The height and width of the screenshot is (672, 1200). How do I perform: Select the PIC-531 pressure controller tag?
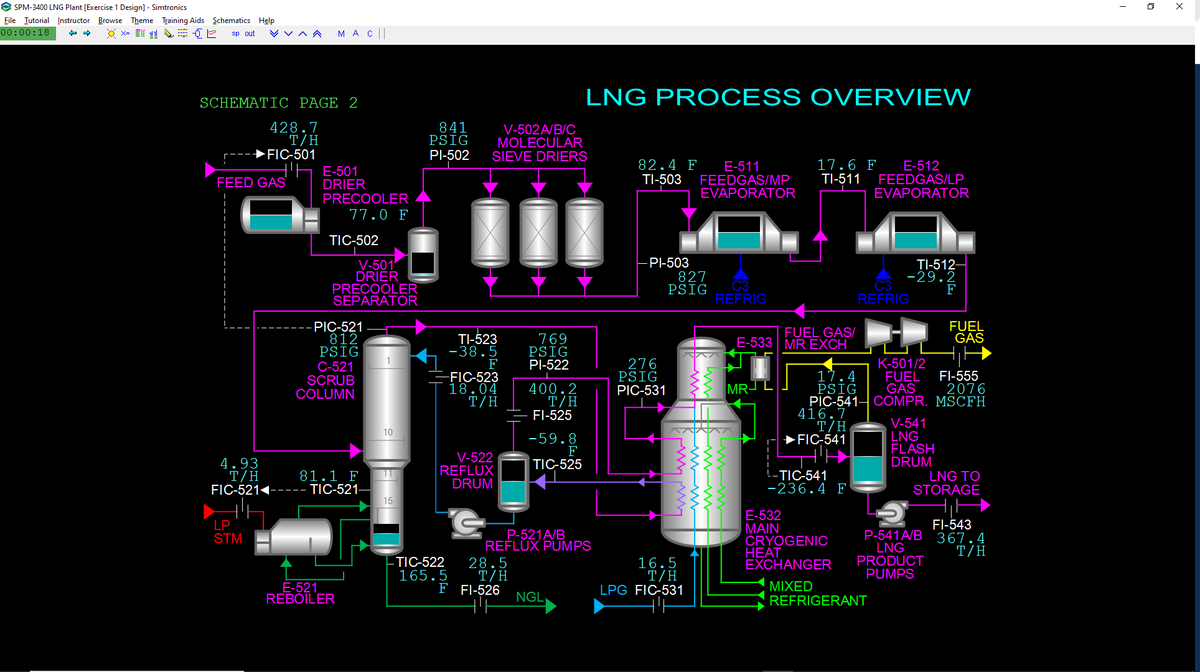pyautogui.click(x=641, y=390)
